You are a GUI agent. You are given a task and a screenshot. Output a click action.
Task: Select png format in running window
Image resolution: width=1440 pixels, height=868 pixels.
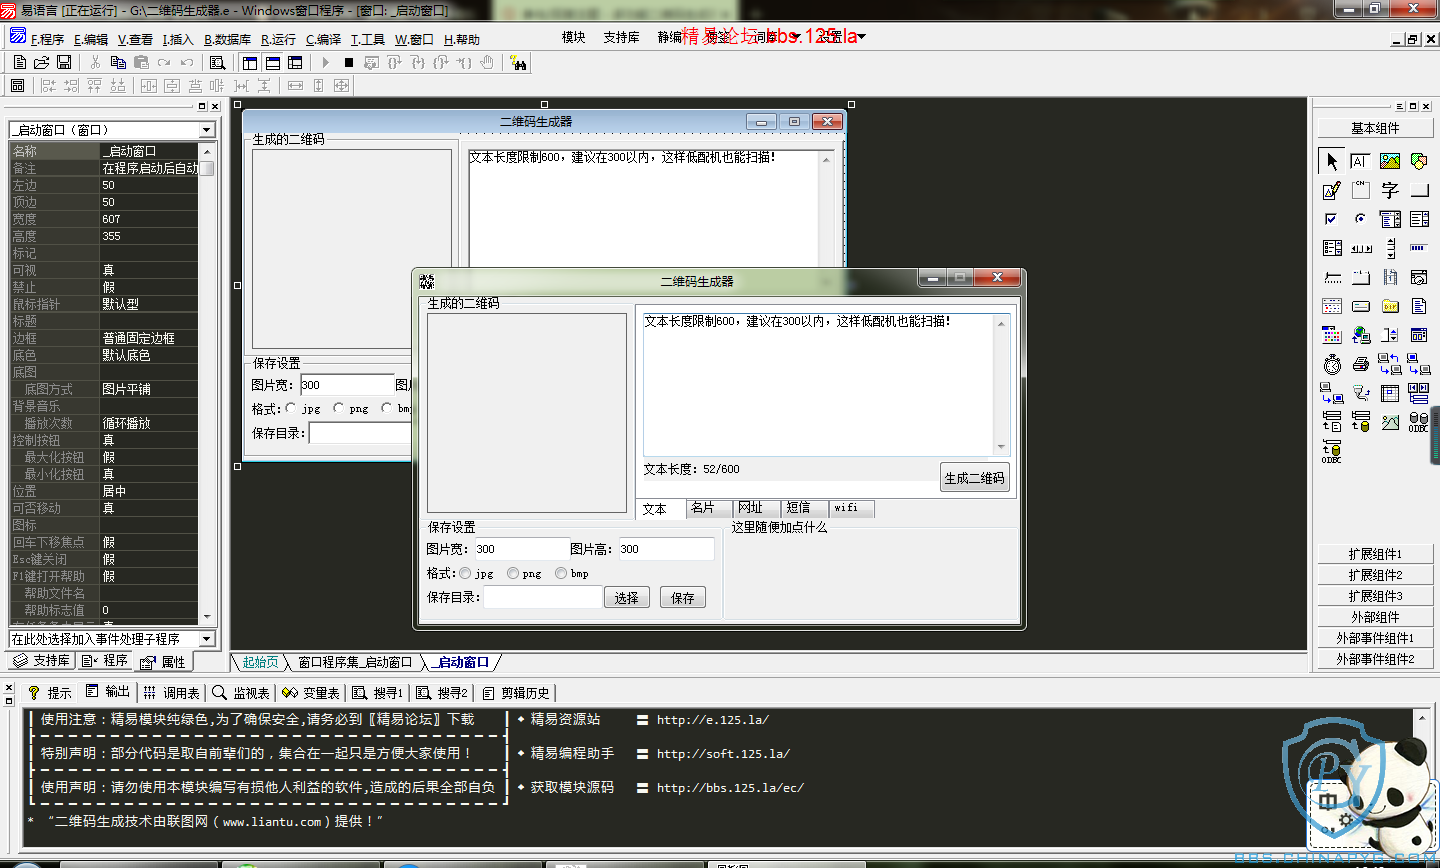tap(513, 573)
